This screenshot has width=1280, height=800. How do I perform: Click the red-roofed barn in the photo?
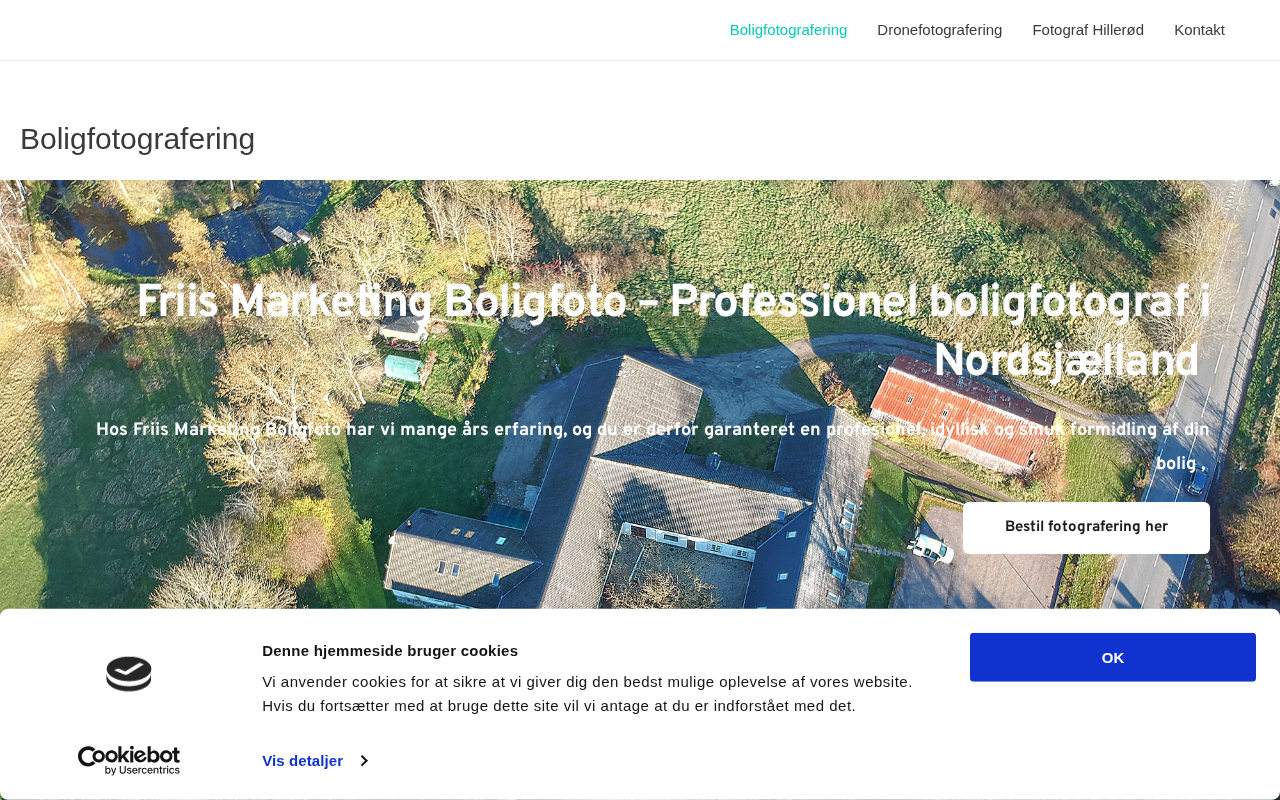coord(960,410)
